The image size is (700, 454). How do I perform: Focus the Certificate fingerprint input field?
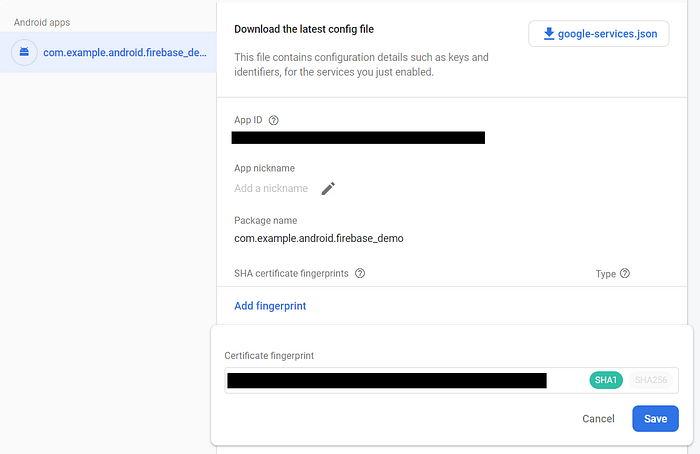(x=451, y=380)
